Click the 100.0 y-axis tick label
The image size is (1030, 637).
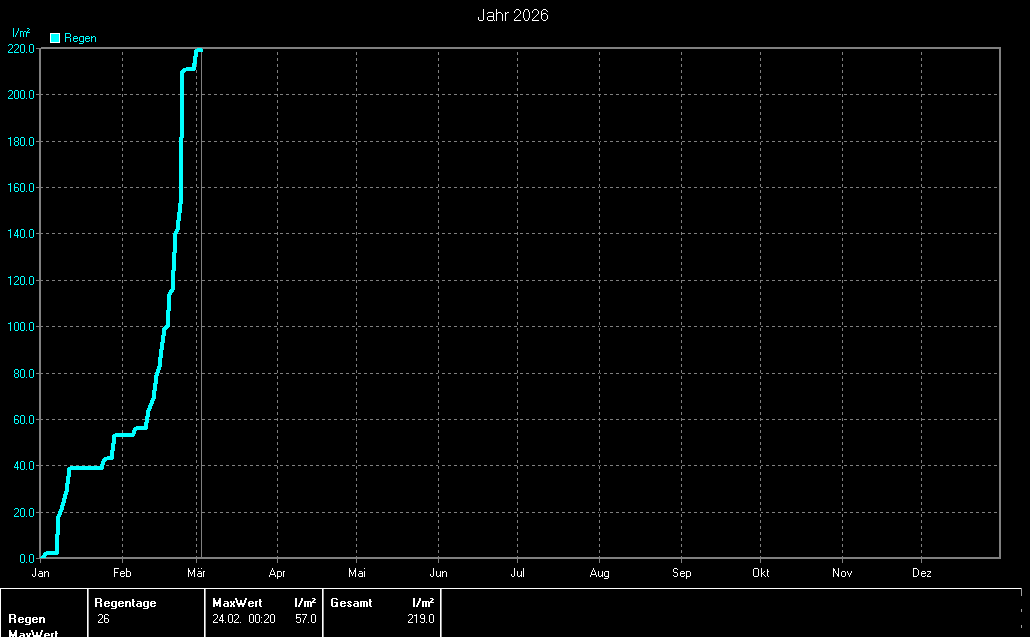(21, 327)
